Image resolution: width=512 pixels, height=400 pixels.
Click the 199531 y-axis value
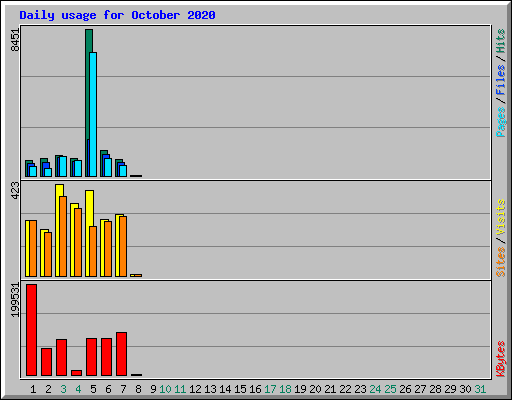coord(15,300)
